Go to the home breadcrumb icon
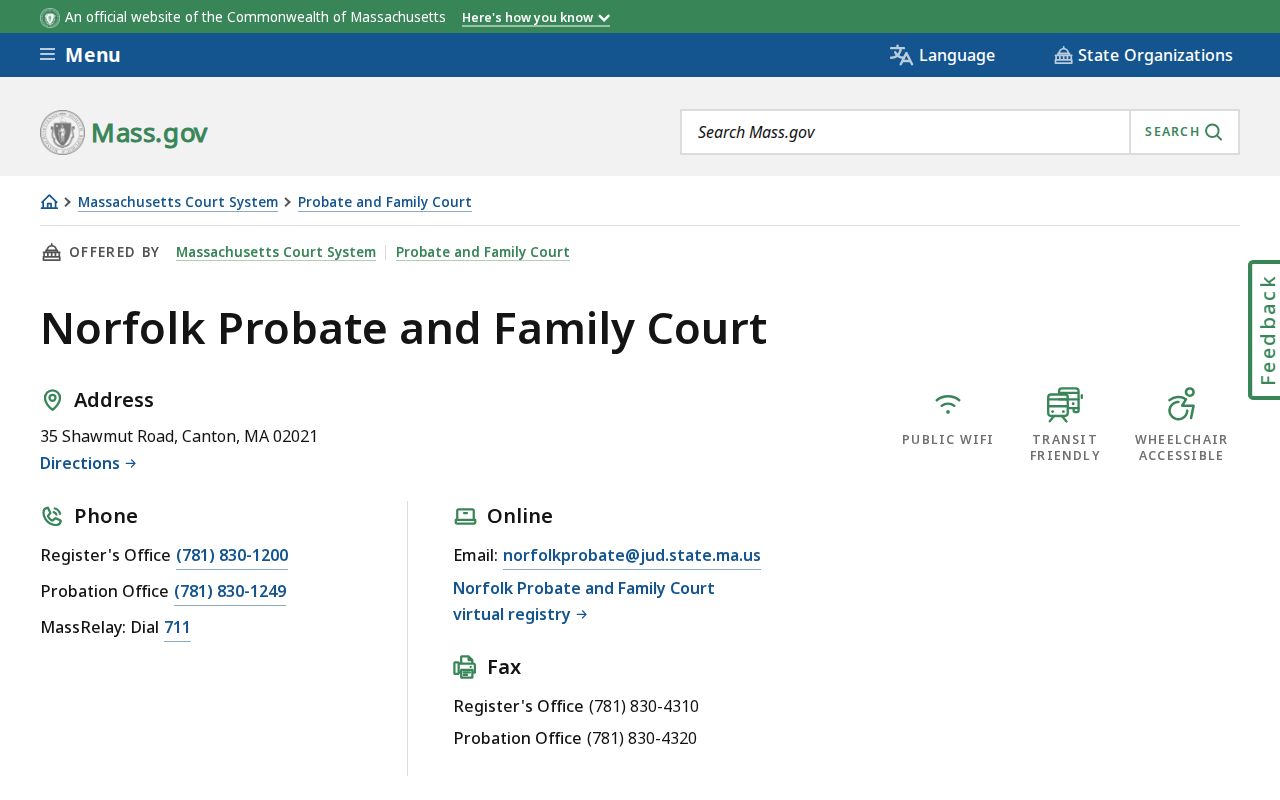 (x=49, y=202)
